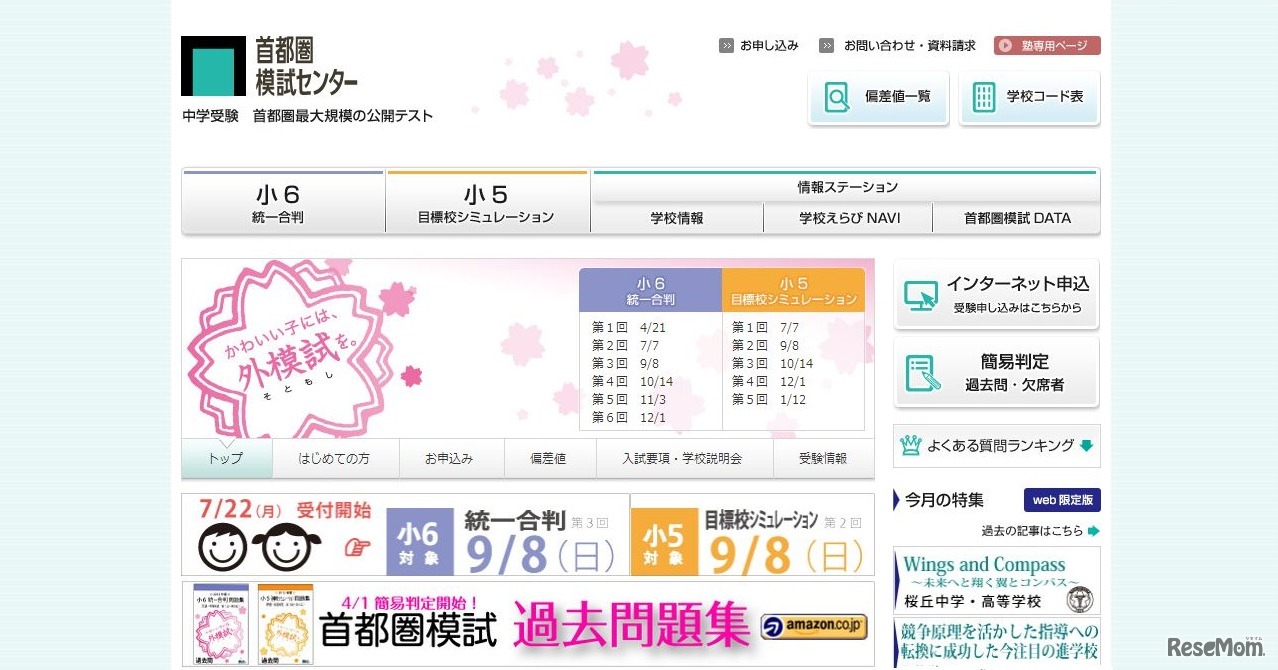Image resolution: width=1278 pixels, height=670 pixels.
Task: Click the インターネット申込 monitor icon
Action: click(x=921, y=295)
